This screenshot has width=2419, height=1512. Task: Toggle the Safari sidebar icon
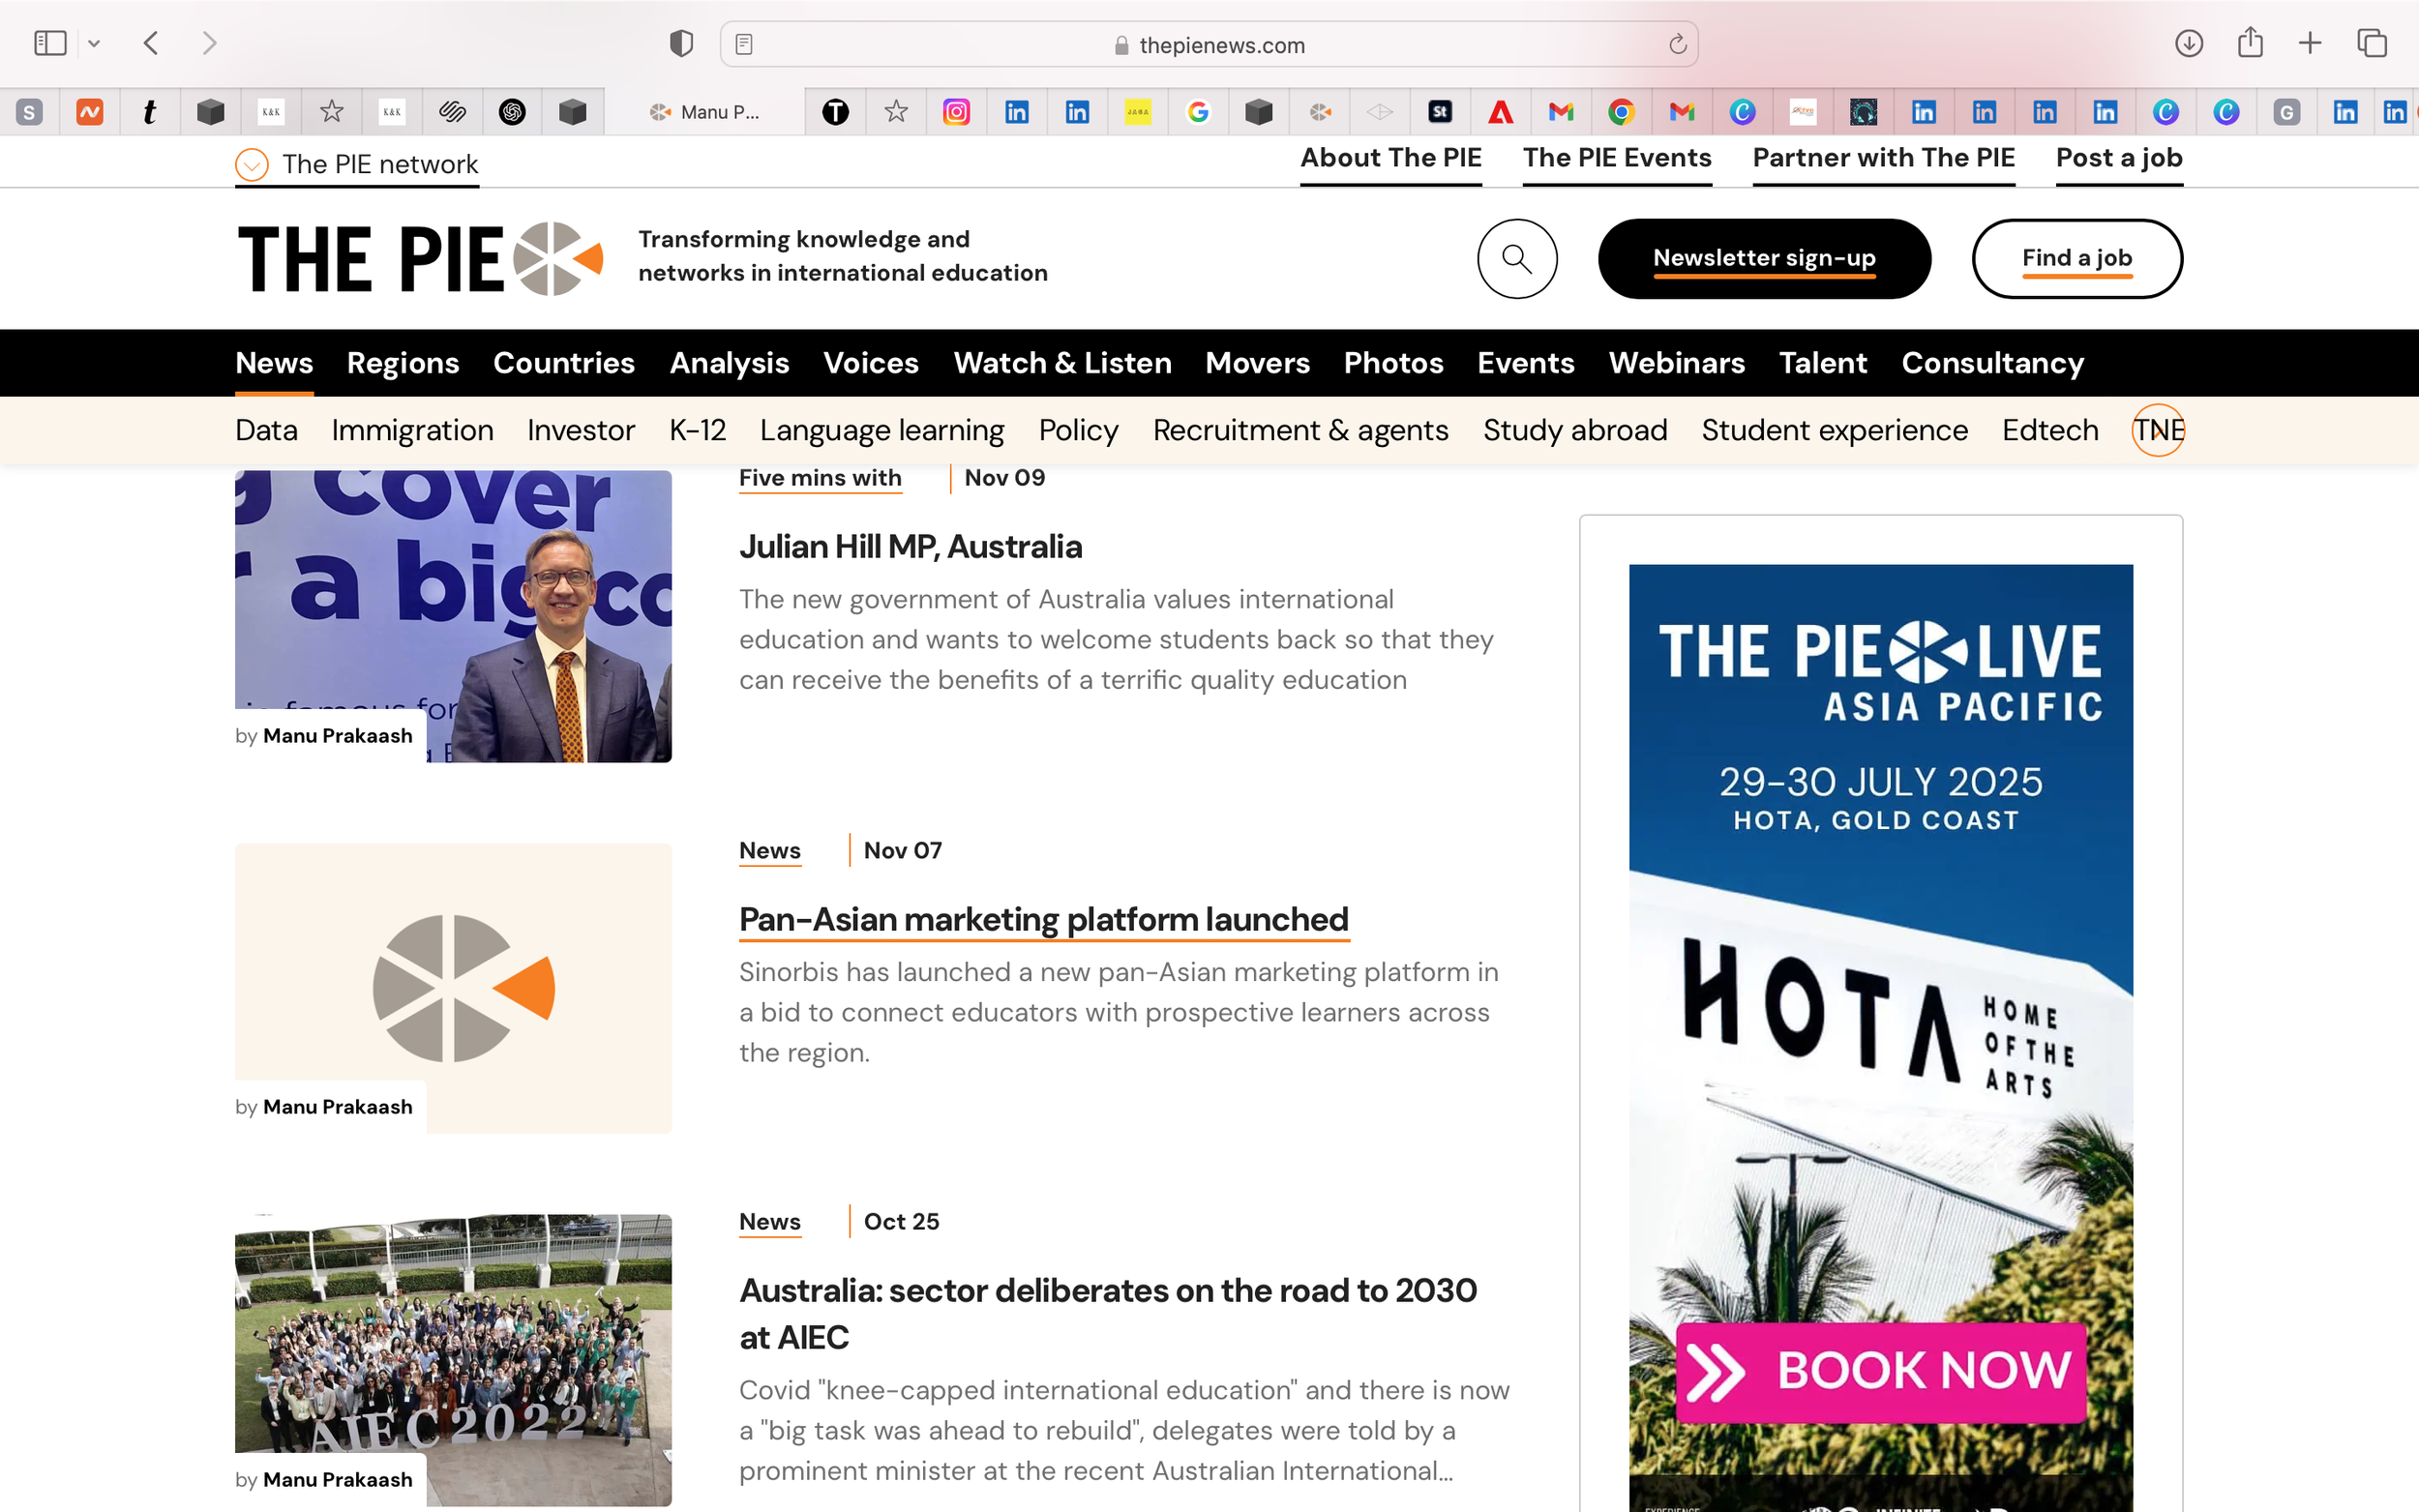[50, 43]
